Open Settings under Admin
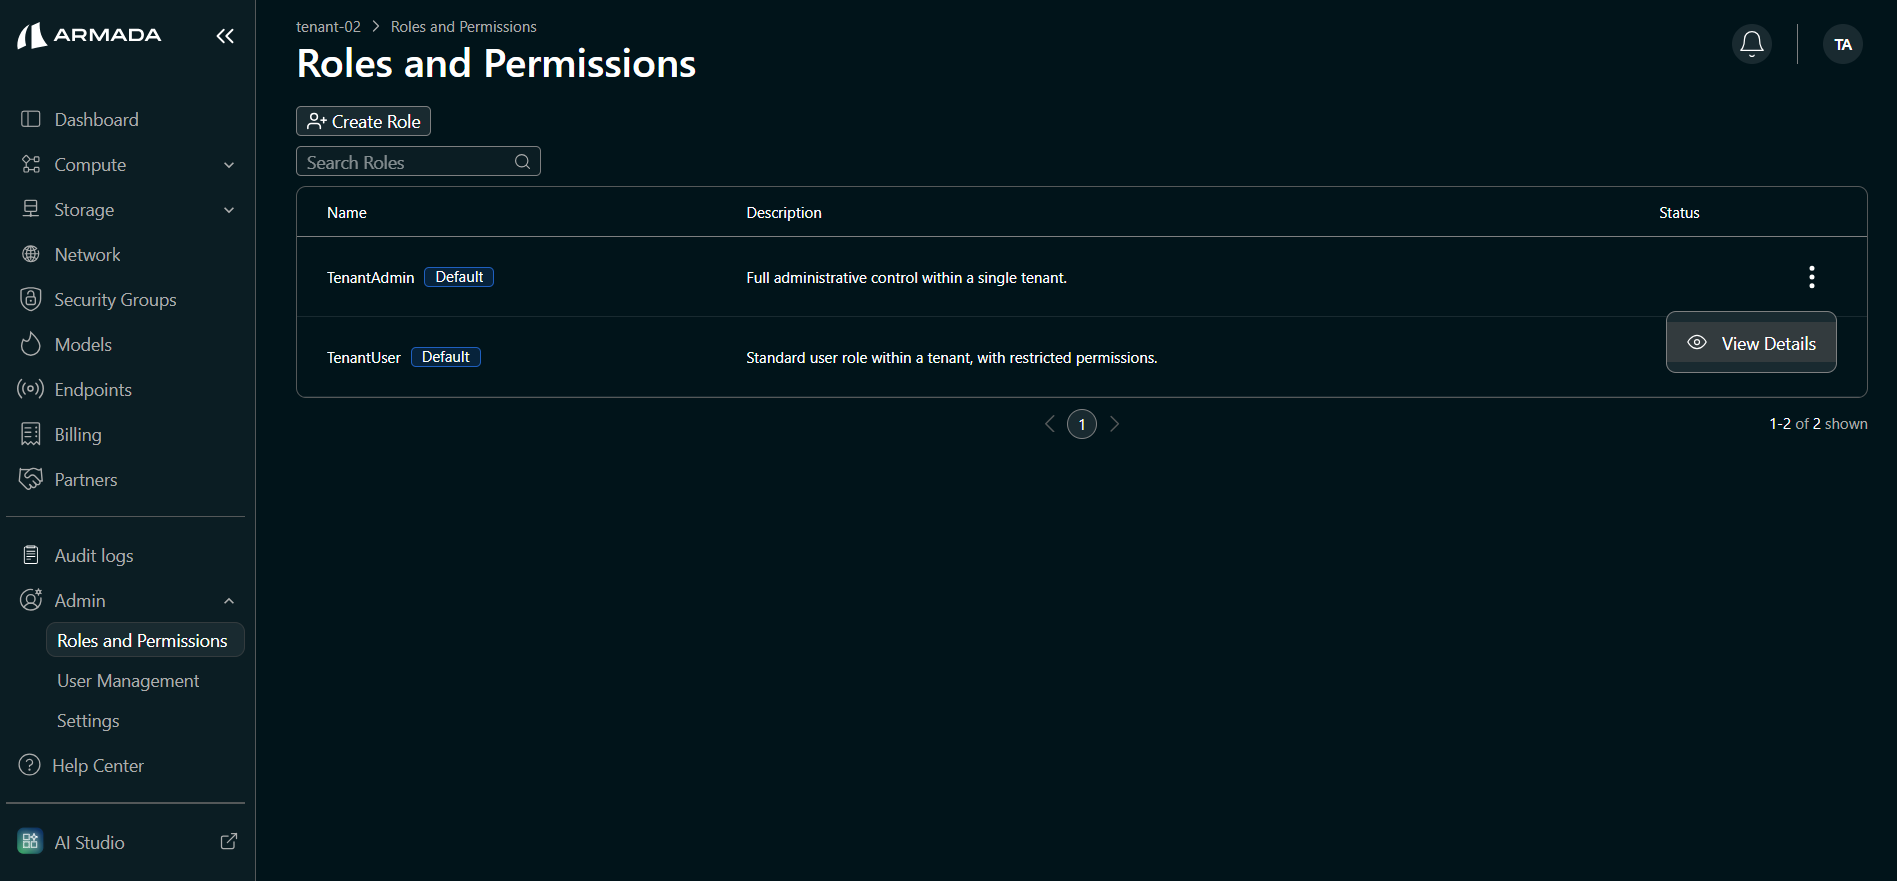Image resolution: width=1897 pixels, height=881 pixels. (88, 721)
